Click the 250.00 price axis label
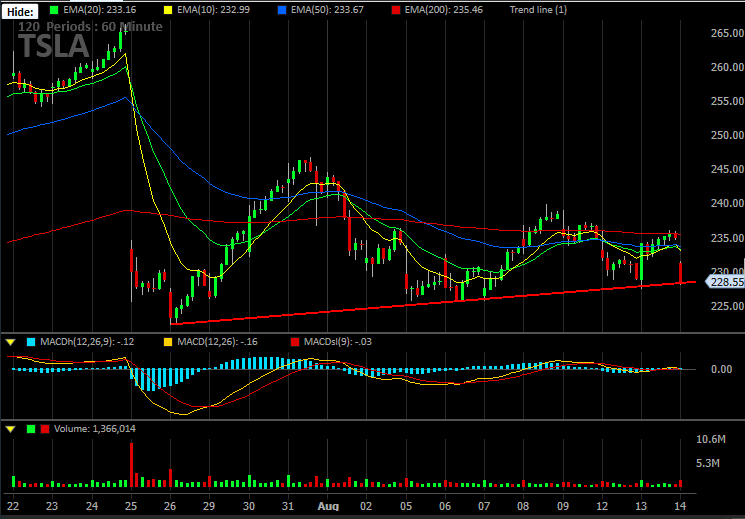 [727, 135]
